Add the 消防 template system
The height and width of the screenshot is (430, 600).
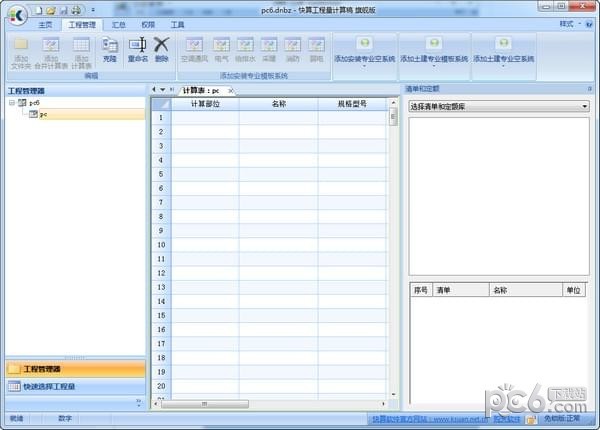(x=293, y=50)
